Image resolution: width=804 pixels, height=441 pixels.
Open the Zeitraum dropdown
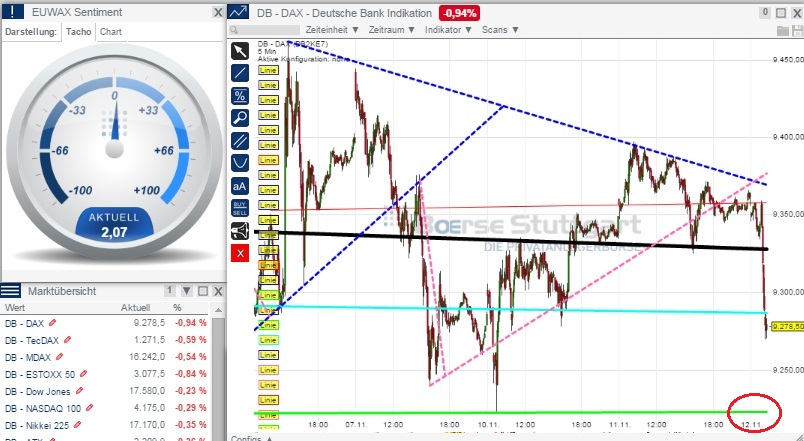click(x=392, y=30)
